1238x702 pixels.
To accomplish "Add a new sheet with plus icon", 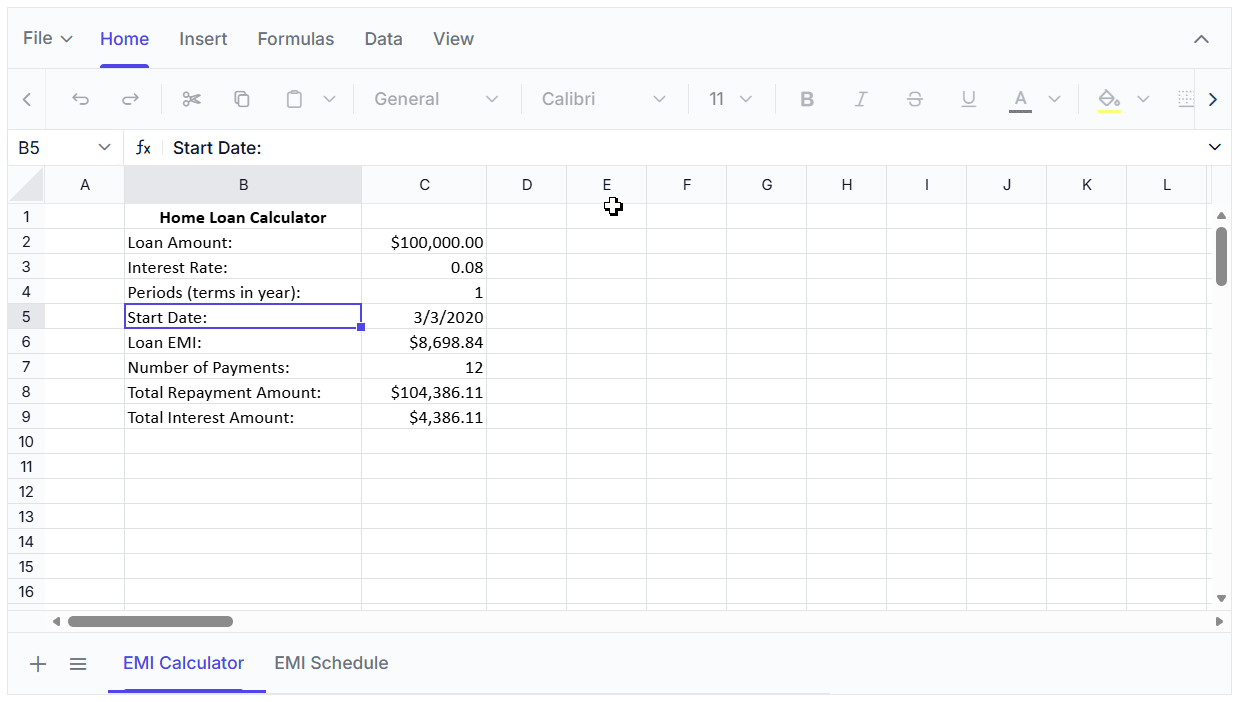I will 38,664.
